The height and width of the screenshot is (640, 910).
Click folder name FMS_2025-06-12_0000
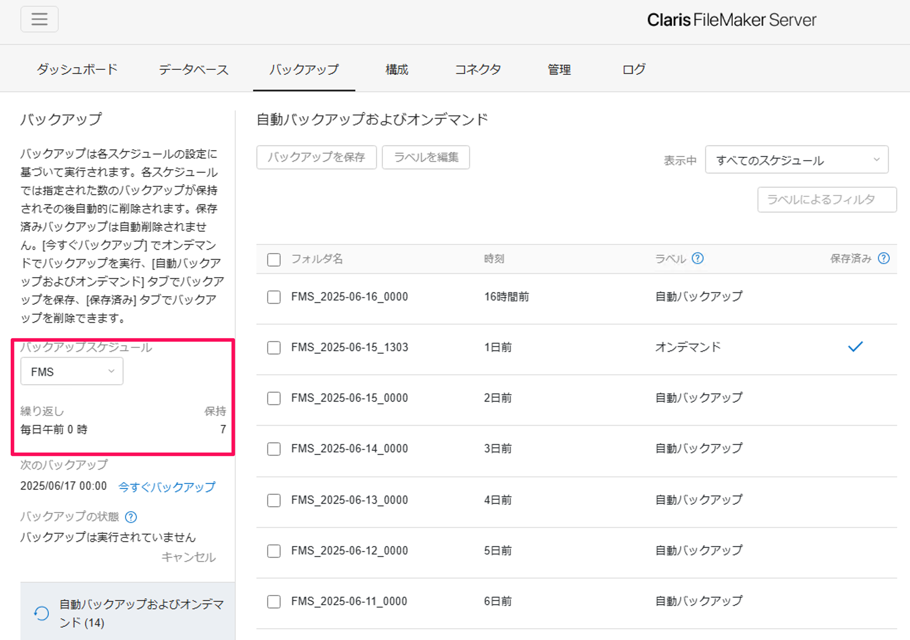(349, 550)
